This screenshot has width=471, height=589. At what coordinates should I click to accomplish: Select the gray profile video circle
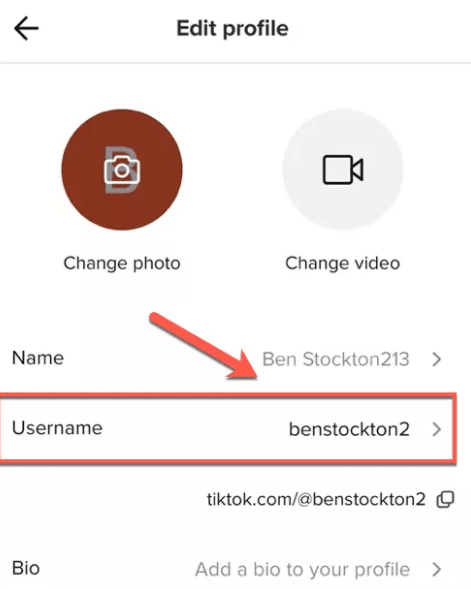click(x=343, y=169)
